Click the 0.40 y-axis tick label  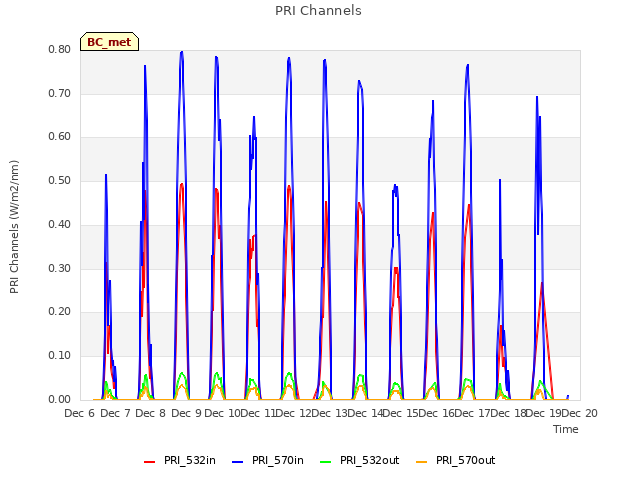60,224
